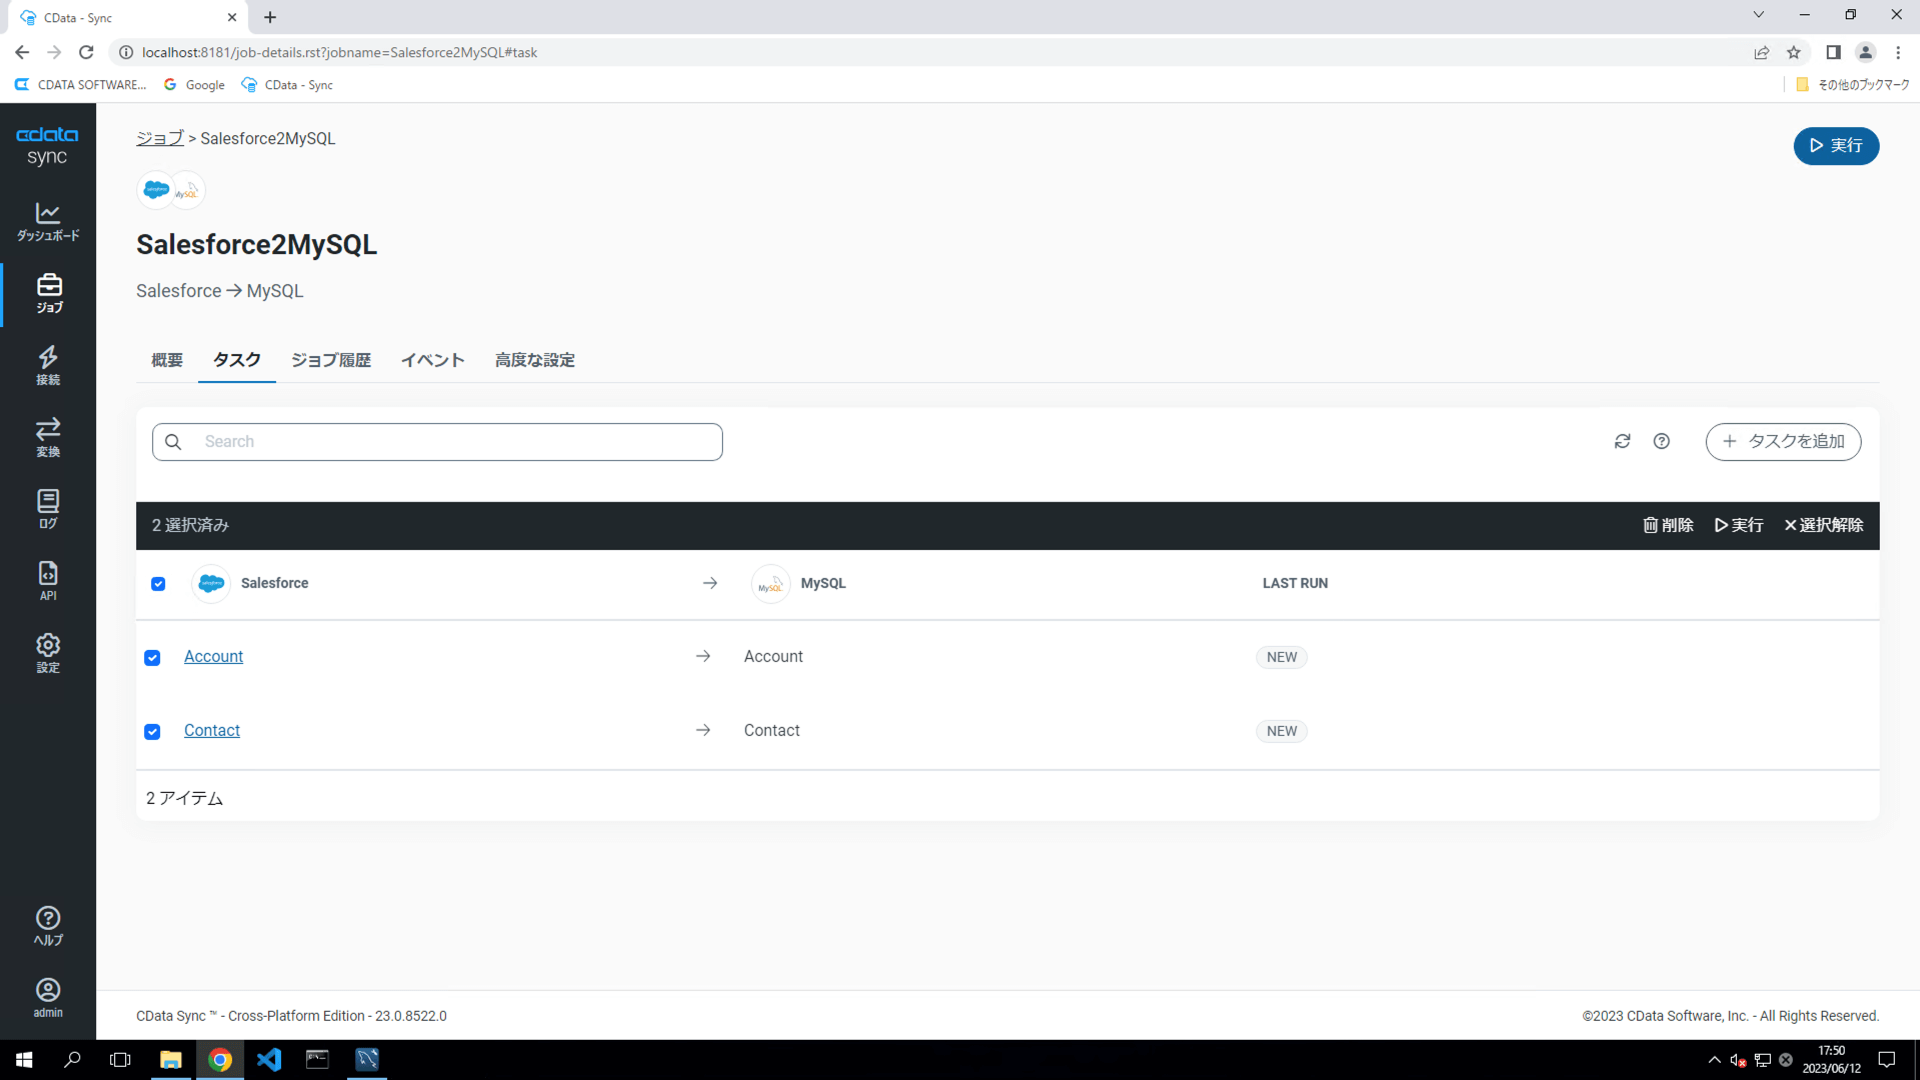The height and width of the screenshot is (1080, 1920).
Task: Click the blue 実行 button at top right
Action: click(1835, 146)
